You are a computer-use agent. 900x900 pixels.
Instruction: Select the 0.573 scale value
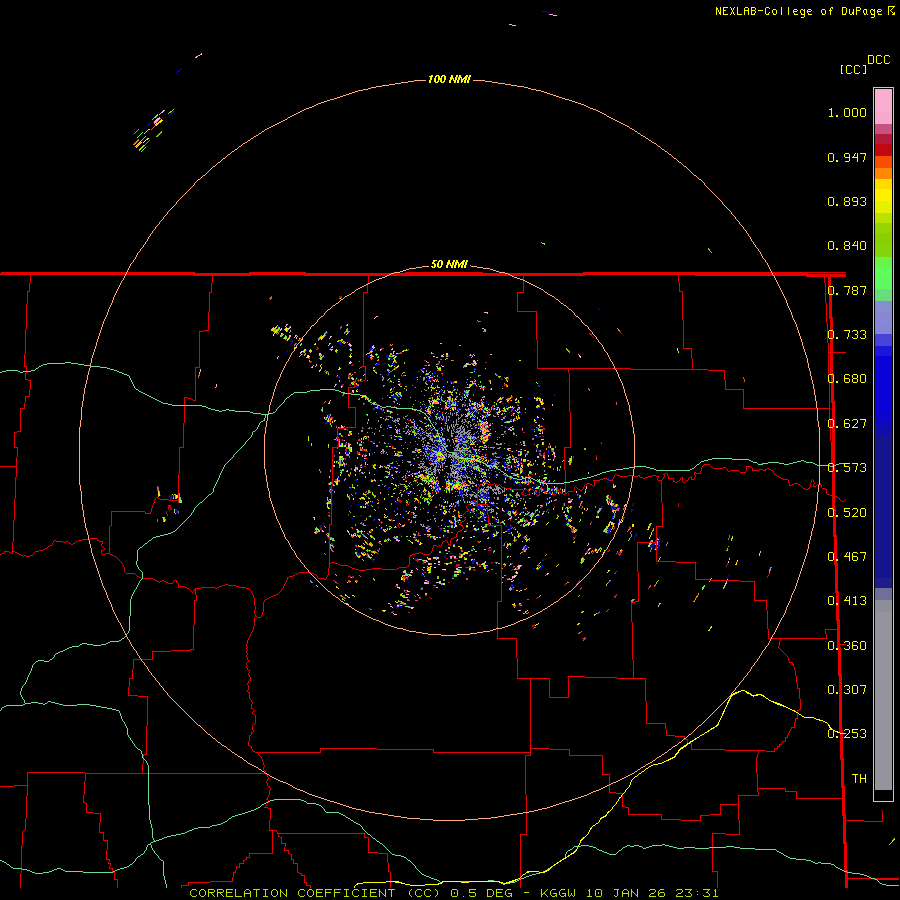click(847, 468)
